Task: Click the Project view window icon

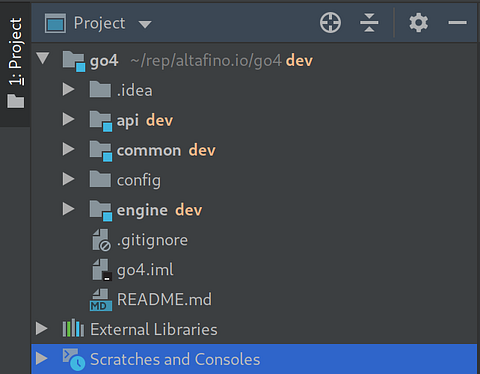Action: click(x=55, y=23)
